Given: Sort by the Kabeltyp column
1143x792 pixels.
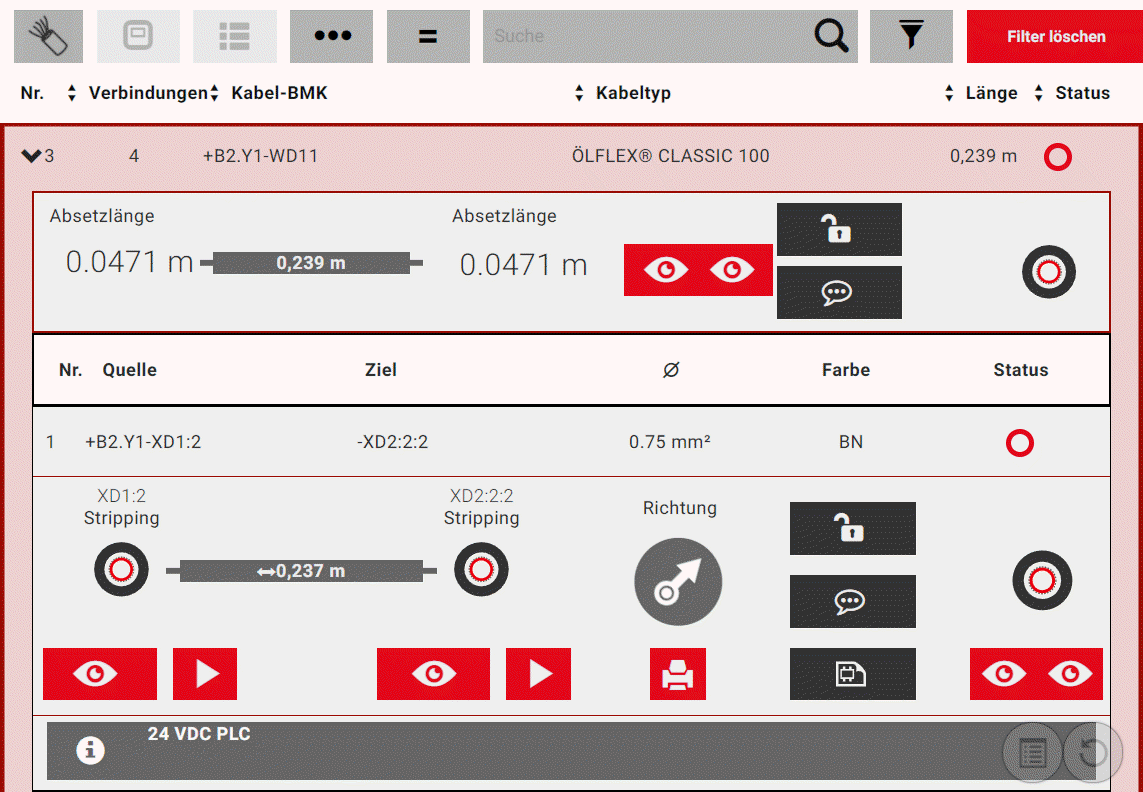Looking at the screenshot, I should coord(633,93).
